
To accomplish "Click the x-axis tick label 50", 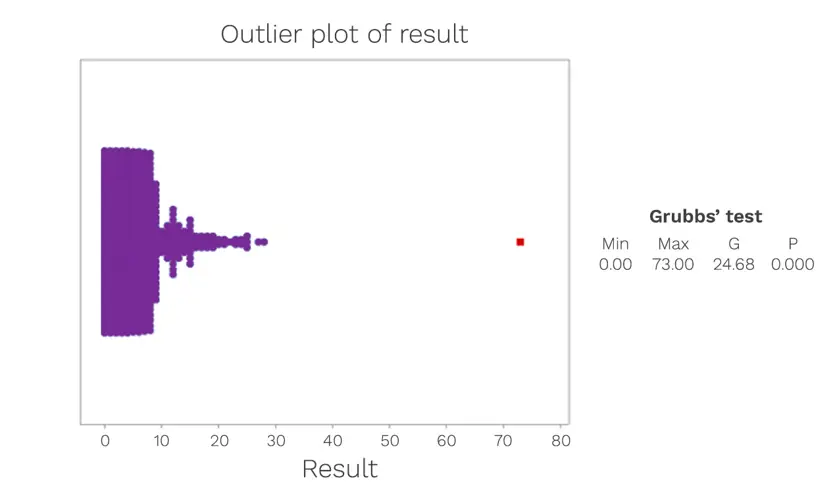I will [x=390, y=440].
